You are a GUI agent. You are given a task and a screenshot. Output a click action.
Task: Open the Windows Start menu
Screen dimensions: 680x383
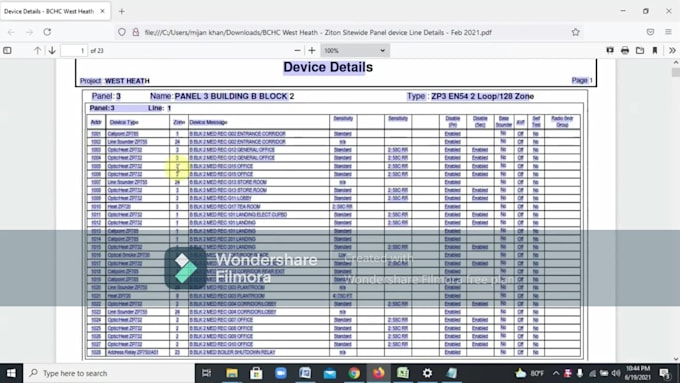[x=11, y=373]
